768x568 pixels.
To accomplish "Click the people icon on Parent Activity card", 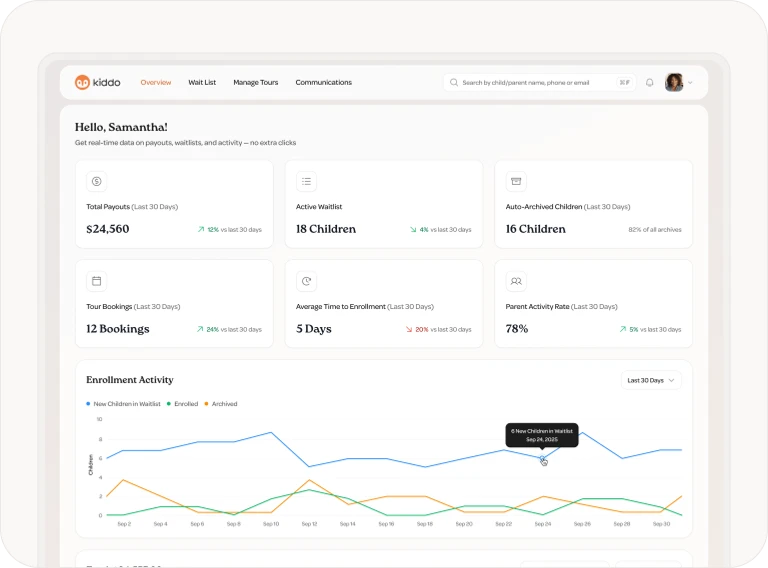I will [x=516, y=281].
